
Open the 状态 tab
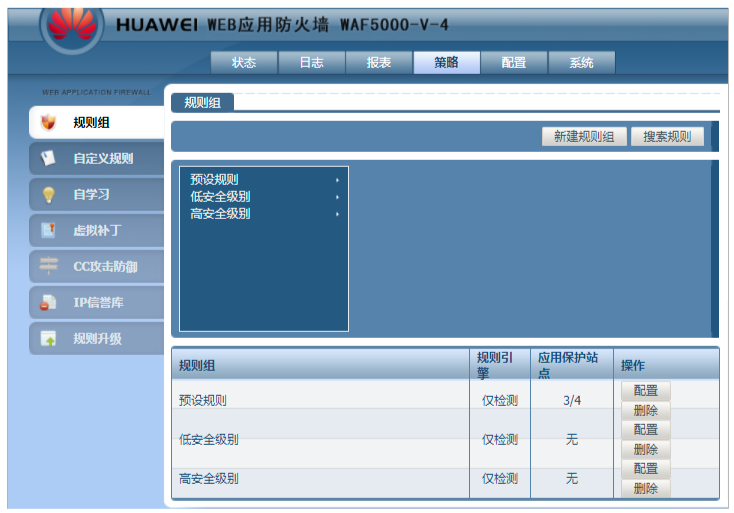coord(244,62)
